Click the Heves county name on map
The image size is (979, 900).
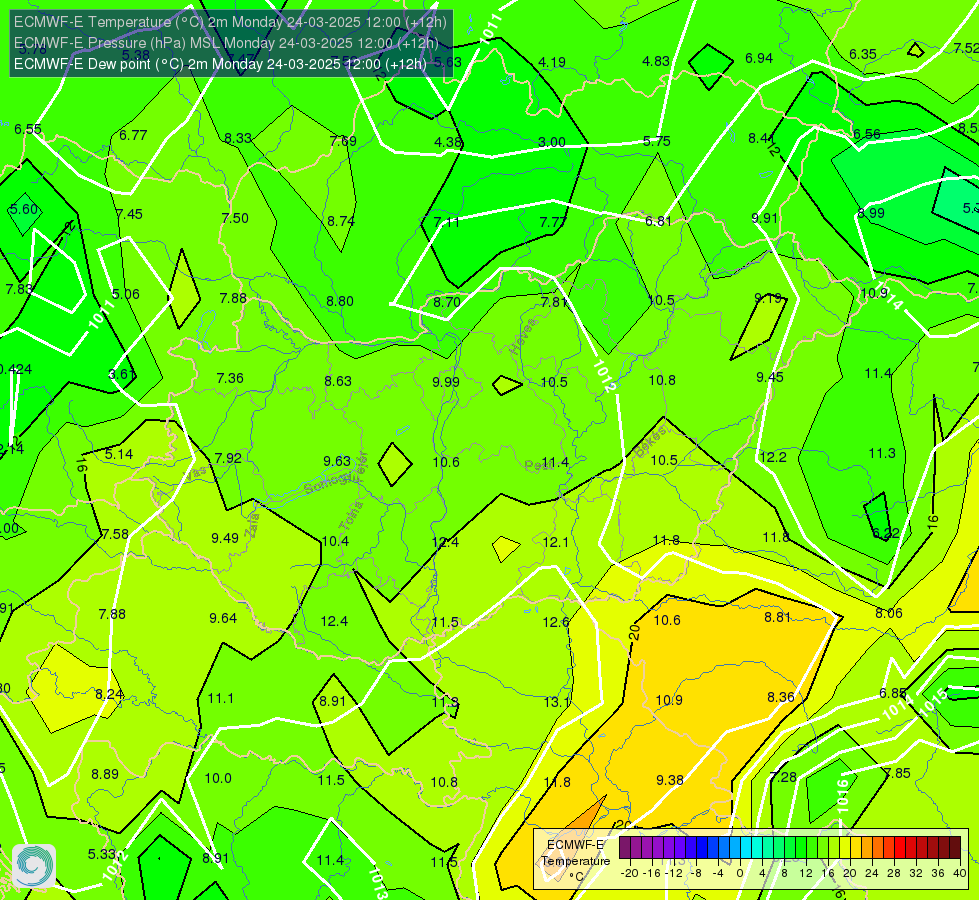[x=523, y=336]
